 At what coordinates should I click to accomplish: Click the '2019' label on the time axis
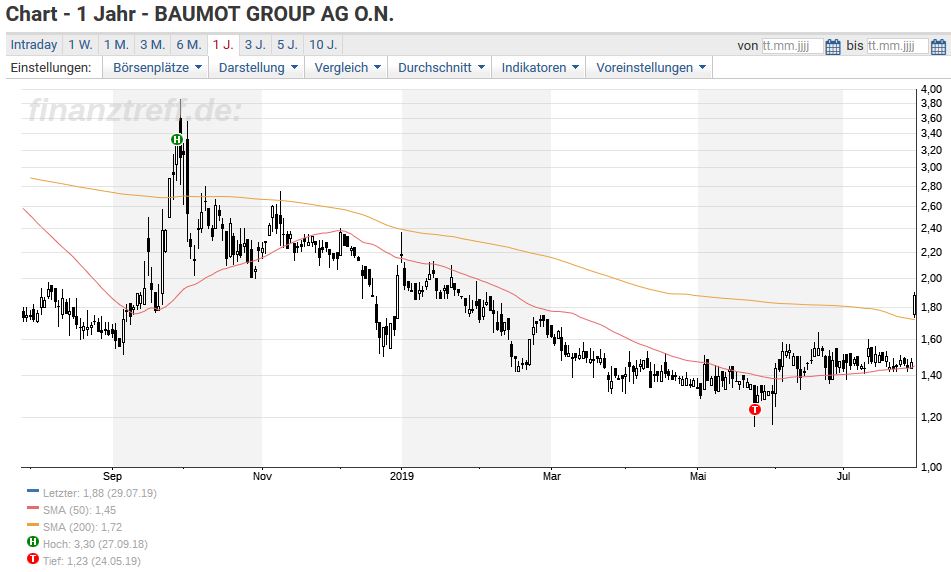[402, 476]
